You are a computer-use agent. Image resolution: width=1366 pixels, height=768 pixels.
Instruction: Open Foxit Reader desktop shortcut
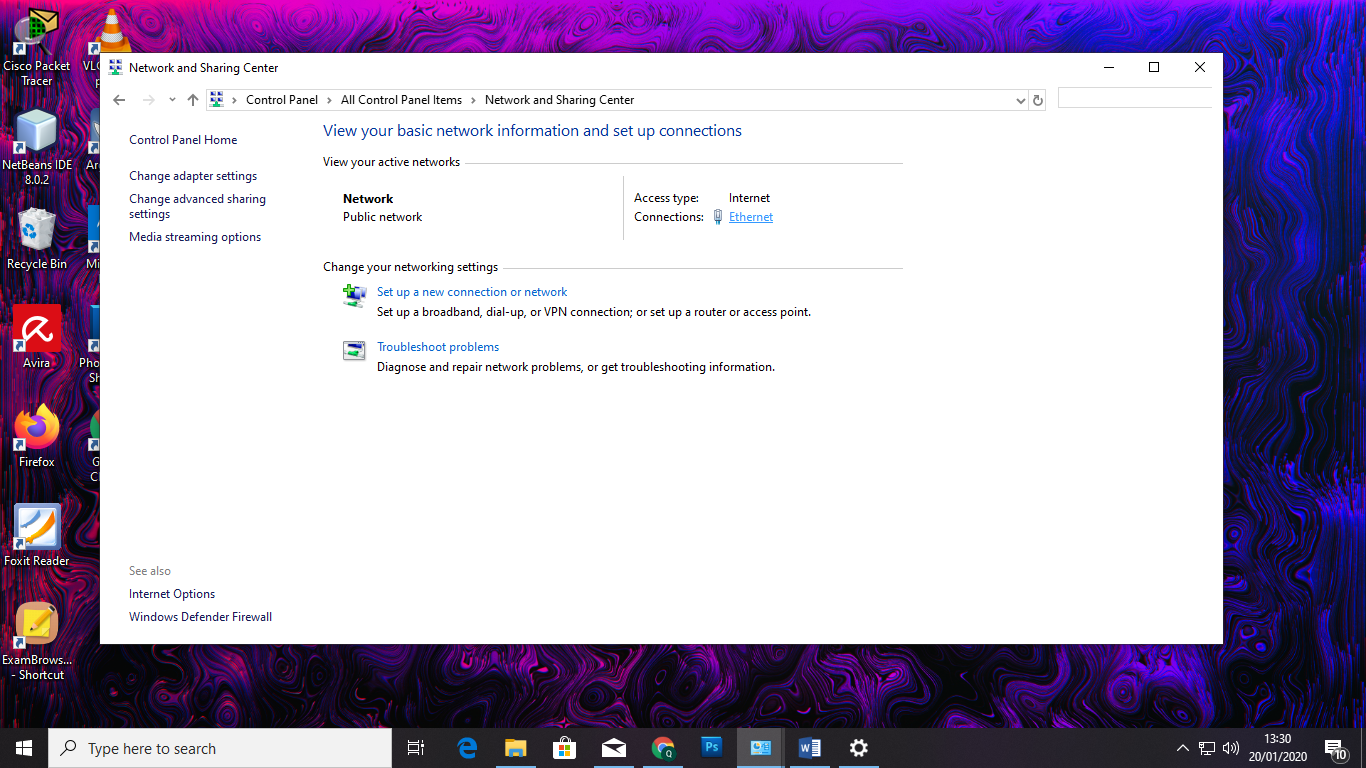[37, 535]
